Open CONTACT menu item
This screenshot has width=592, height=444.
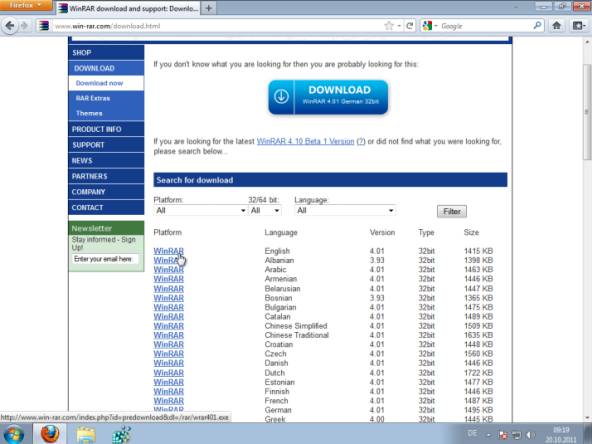pos(106,208)
